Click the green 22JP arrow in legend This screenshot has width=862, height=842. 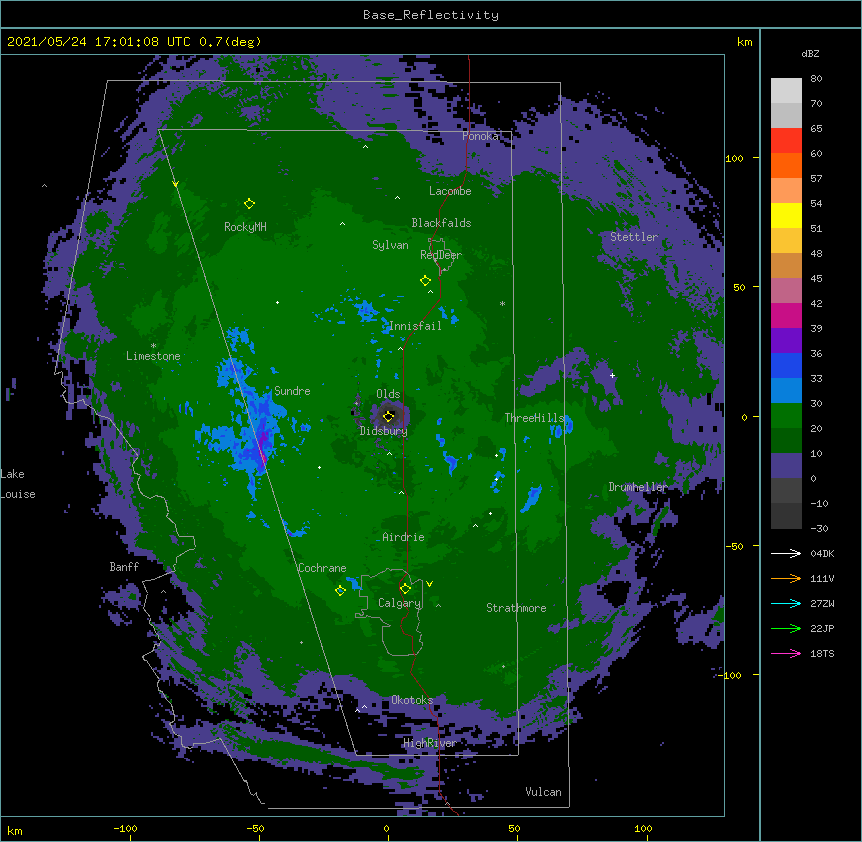786,628
